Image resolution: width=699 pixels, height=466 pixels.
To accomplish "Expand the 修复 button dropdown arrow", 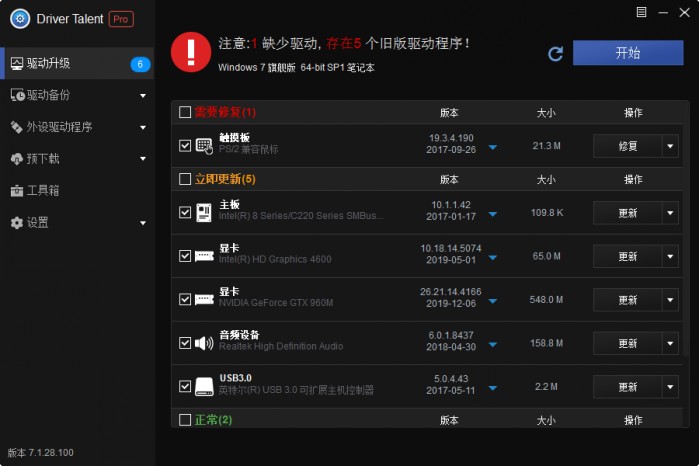I will pos(670,147).
